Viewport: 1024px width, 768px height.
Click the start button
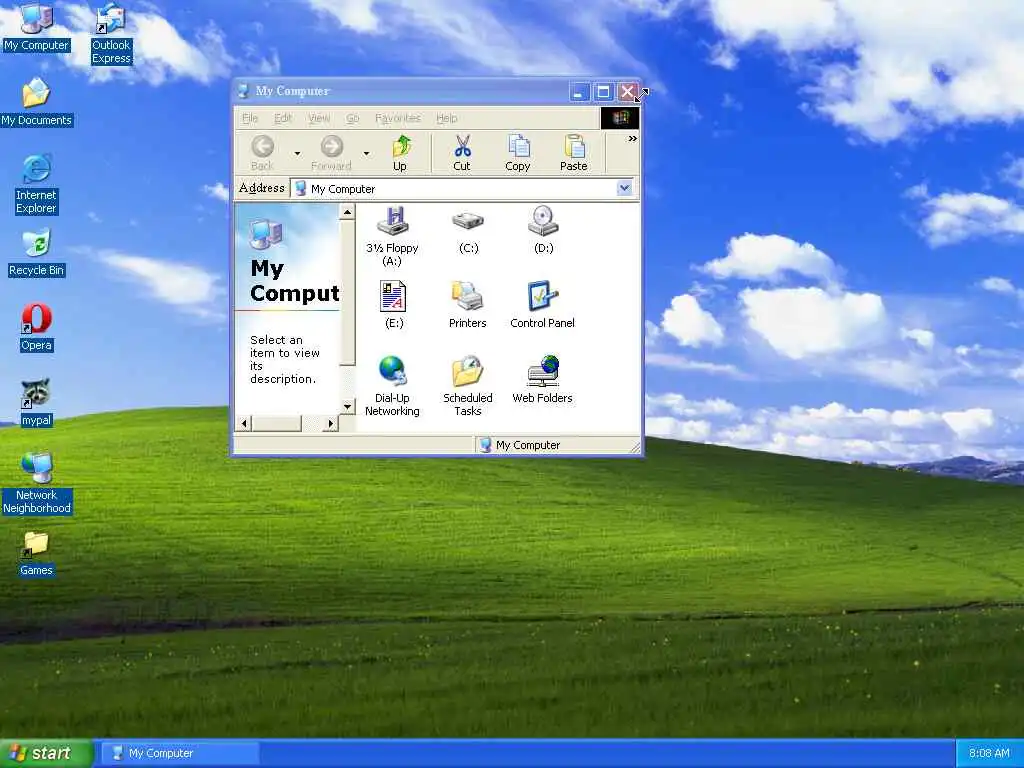tap(46, 754)
